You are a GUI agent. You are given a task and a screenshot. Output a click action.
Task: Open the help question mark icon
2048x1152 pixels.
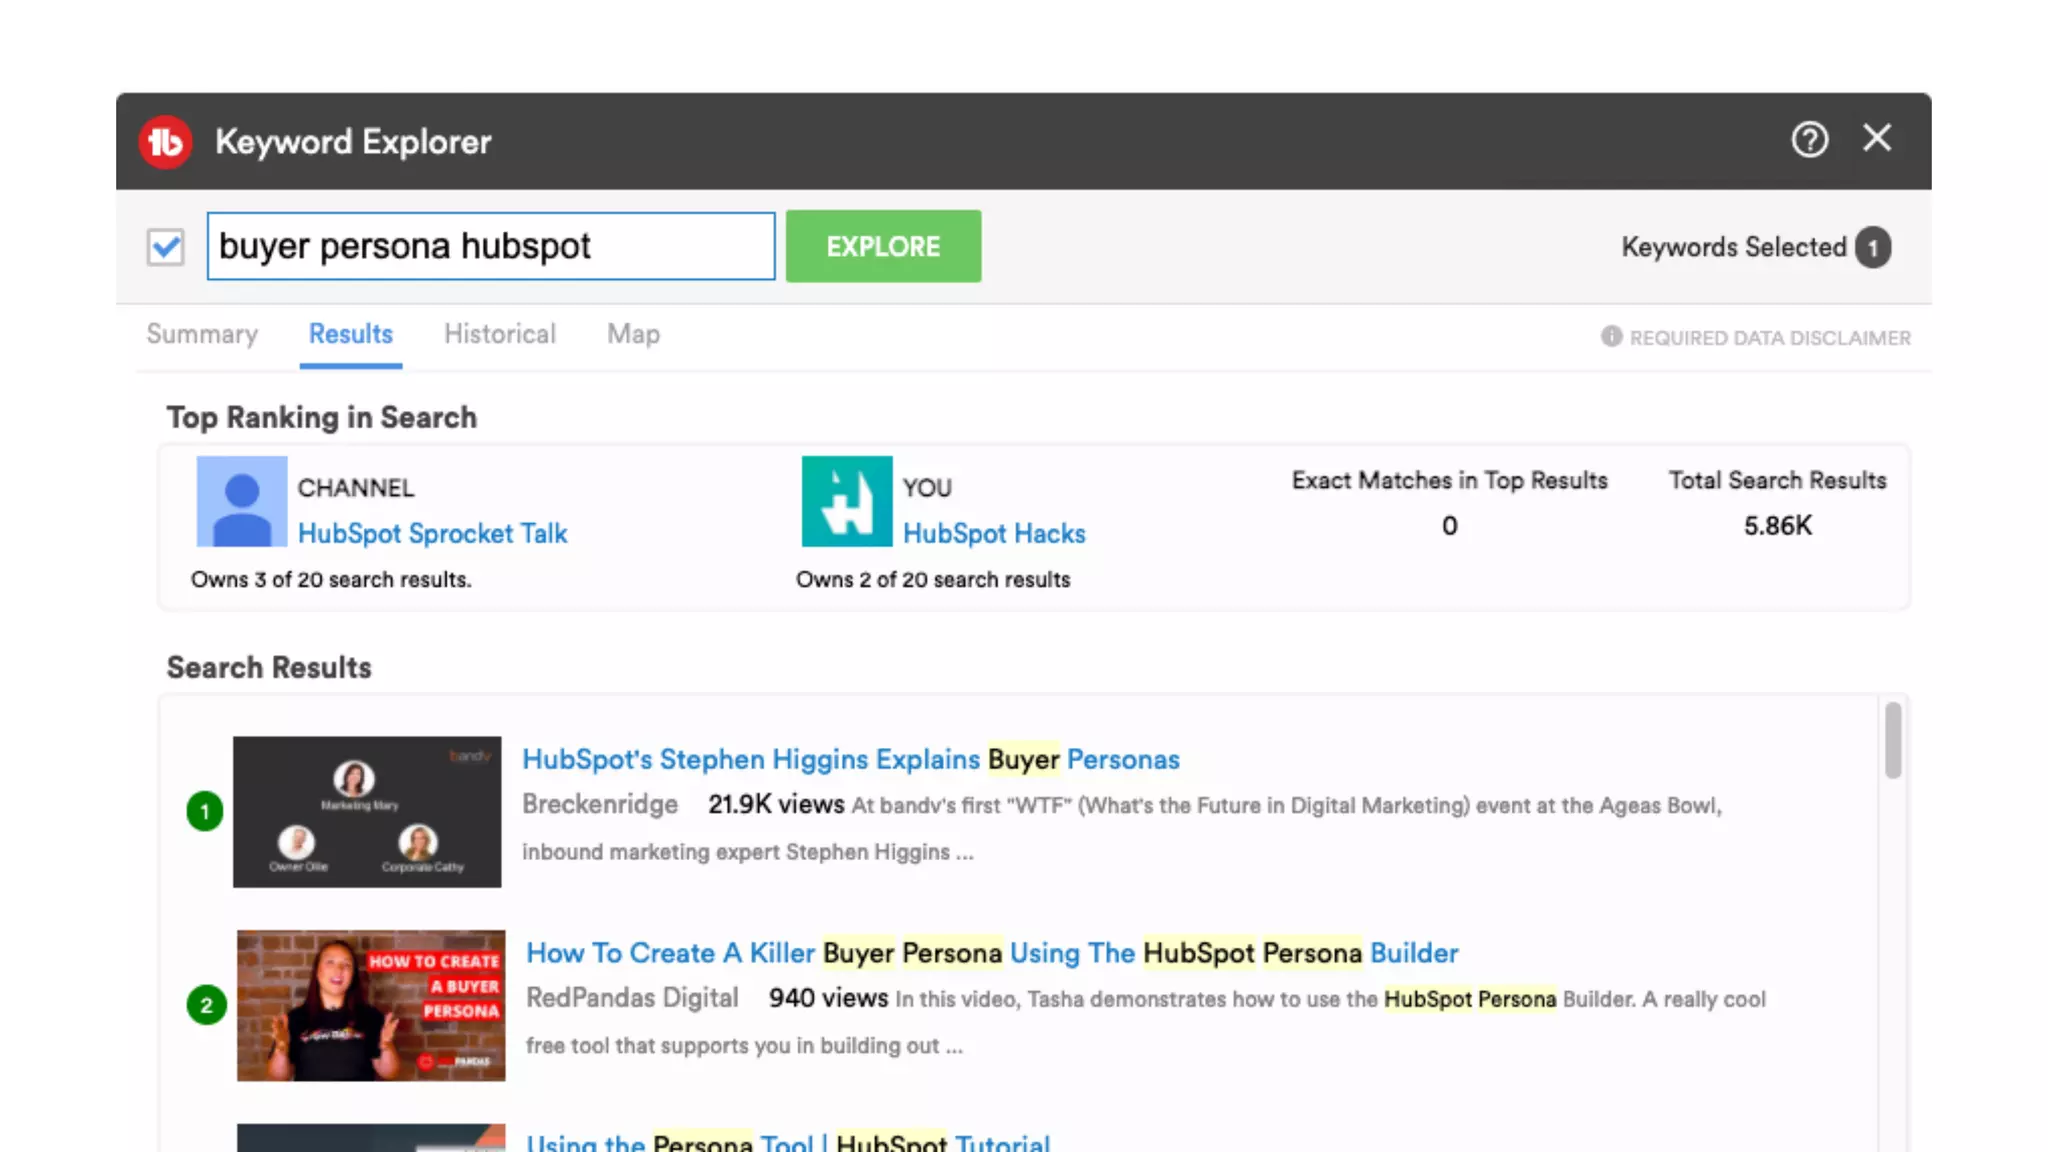pos(1809,139)
